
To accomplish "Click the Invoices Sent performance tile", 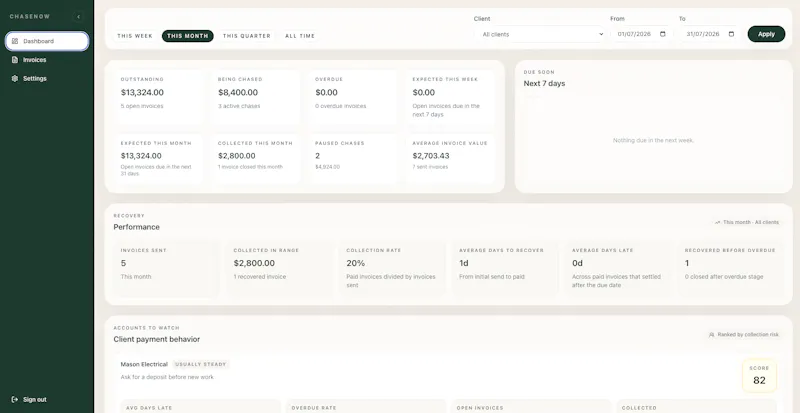I will (x=166, y=269).
